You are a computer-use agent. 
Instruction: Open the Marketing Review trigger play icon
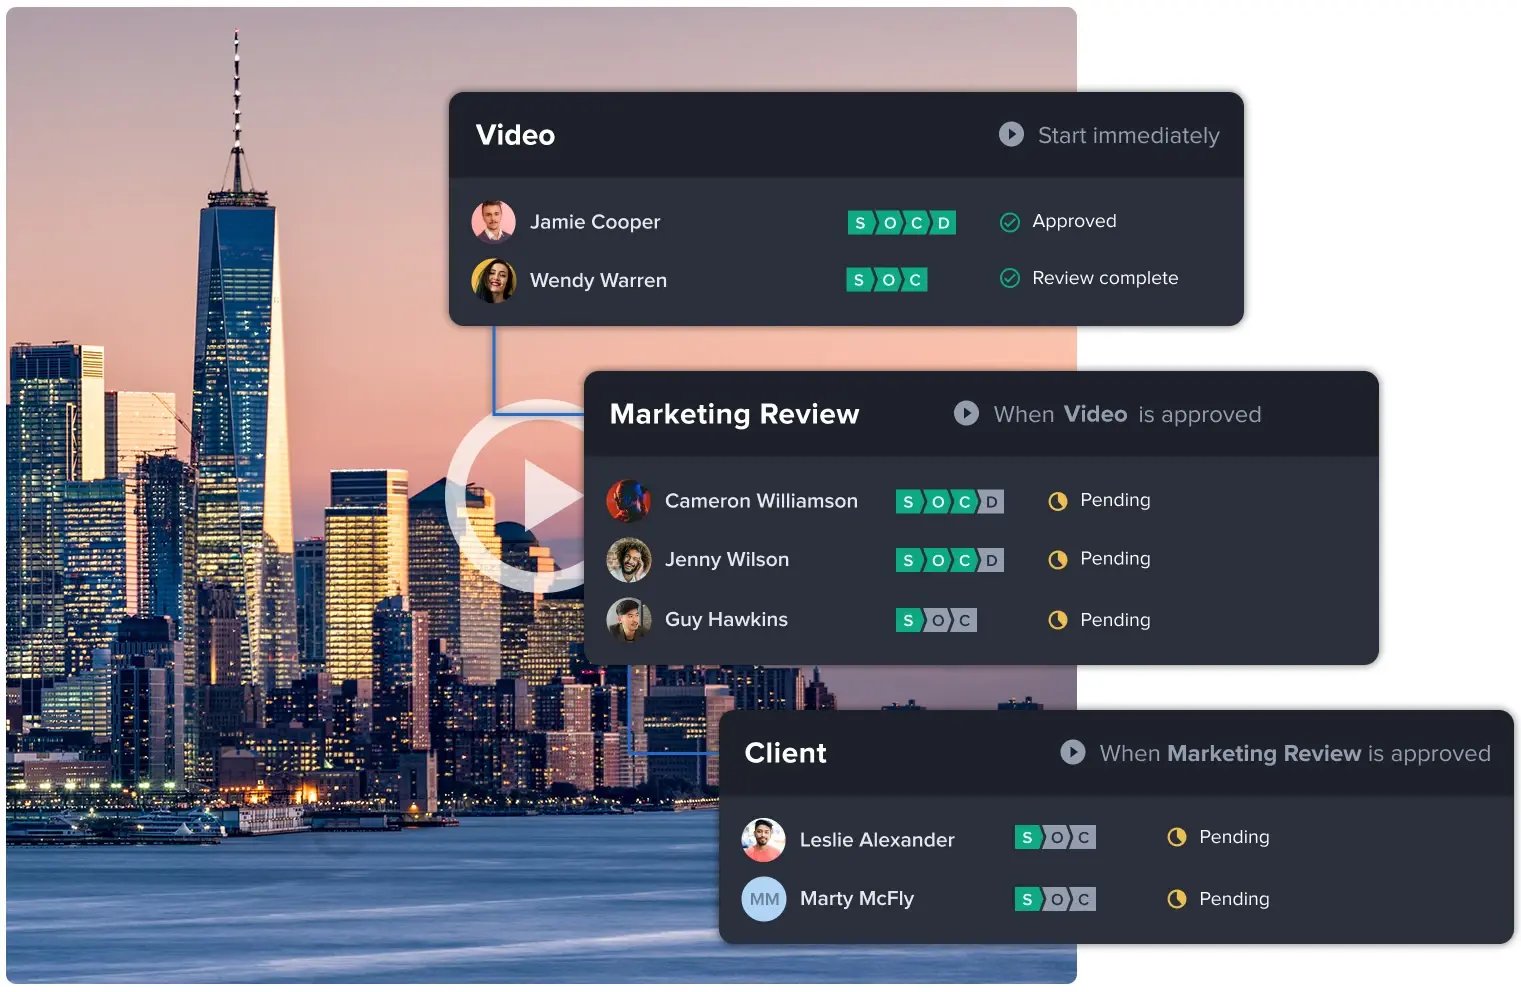966,414
